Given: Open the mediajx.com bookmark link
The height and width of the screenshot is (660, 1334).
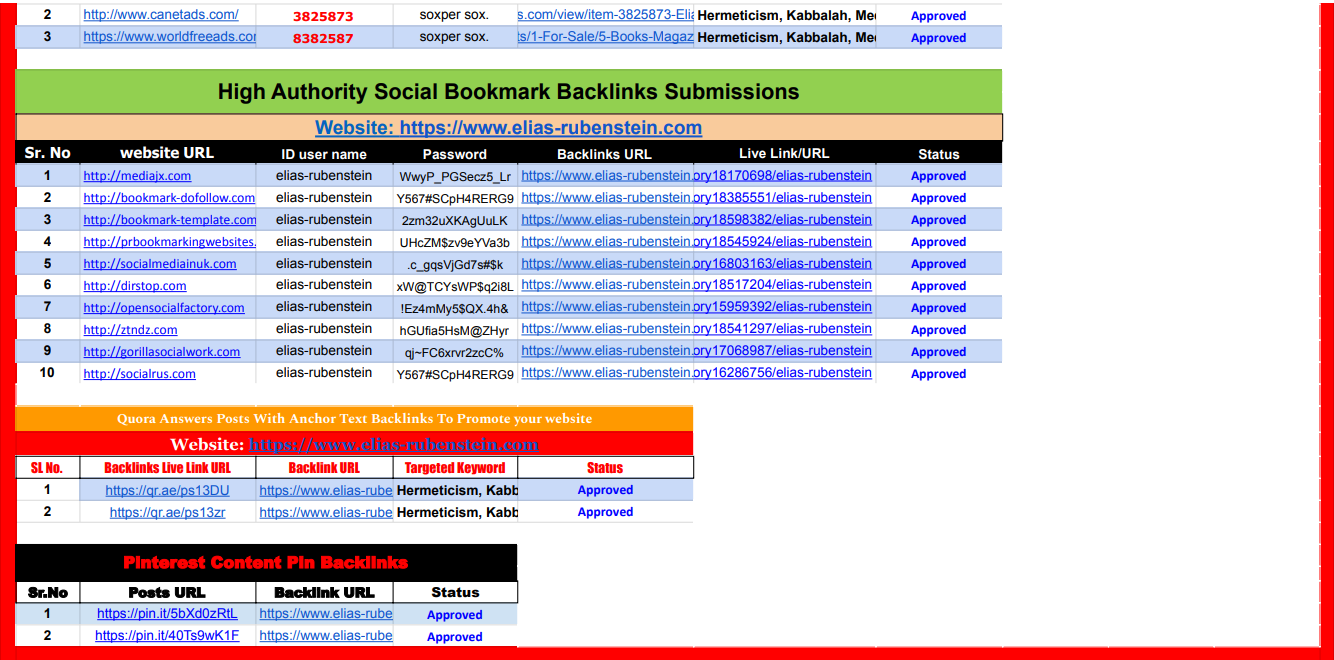Looking at the screenshot, I should (137, 176).
